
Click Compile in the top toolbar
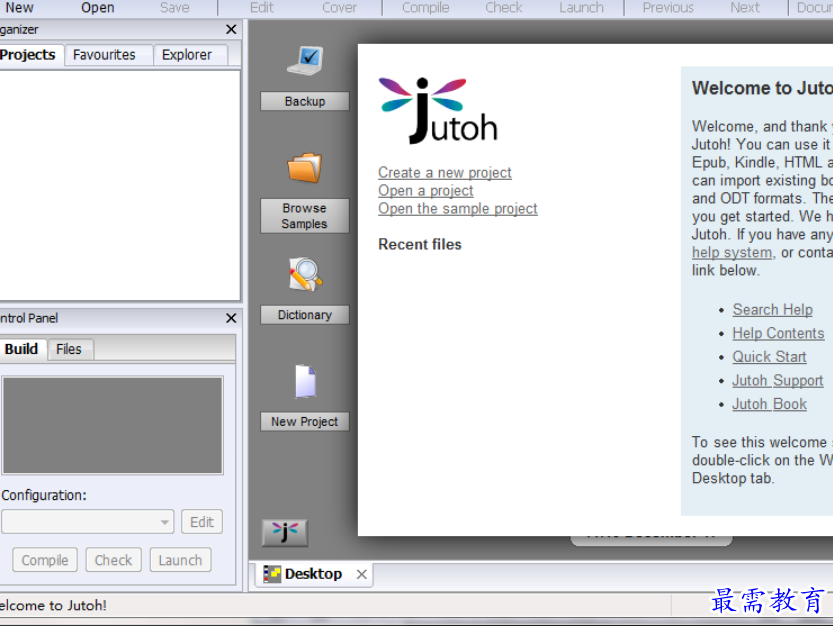426,8
